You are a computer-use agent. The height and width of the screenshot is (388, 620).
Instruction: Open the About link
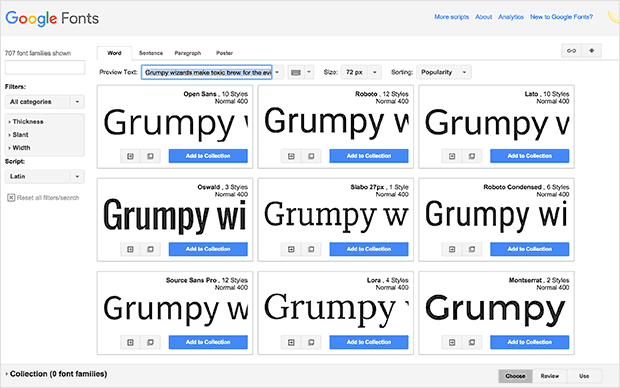484,17
